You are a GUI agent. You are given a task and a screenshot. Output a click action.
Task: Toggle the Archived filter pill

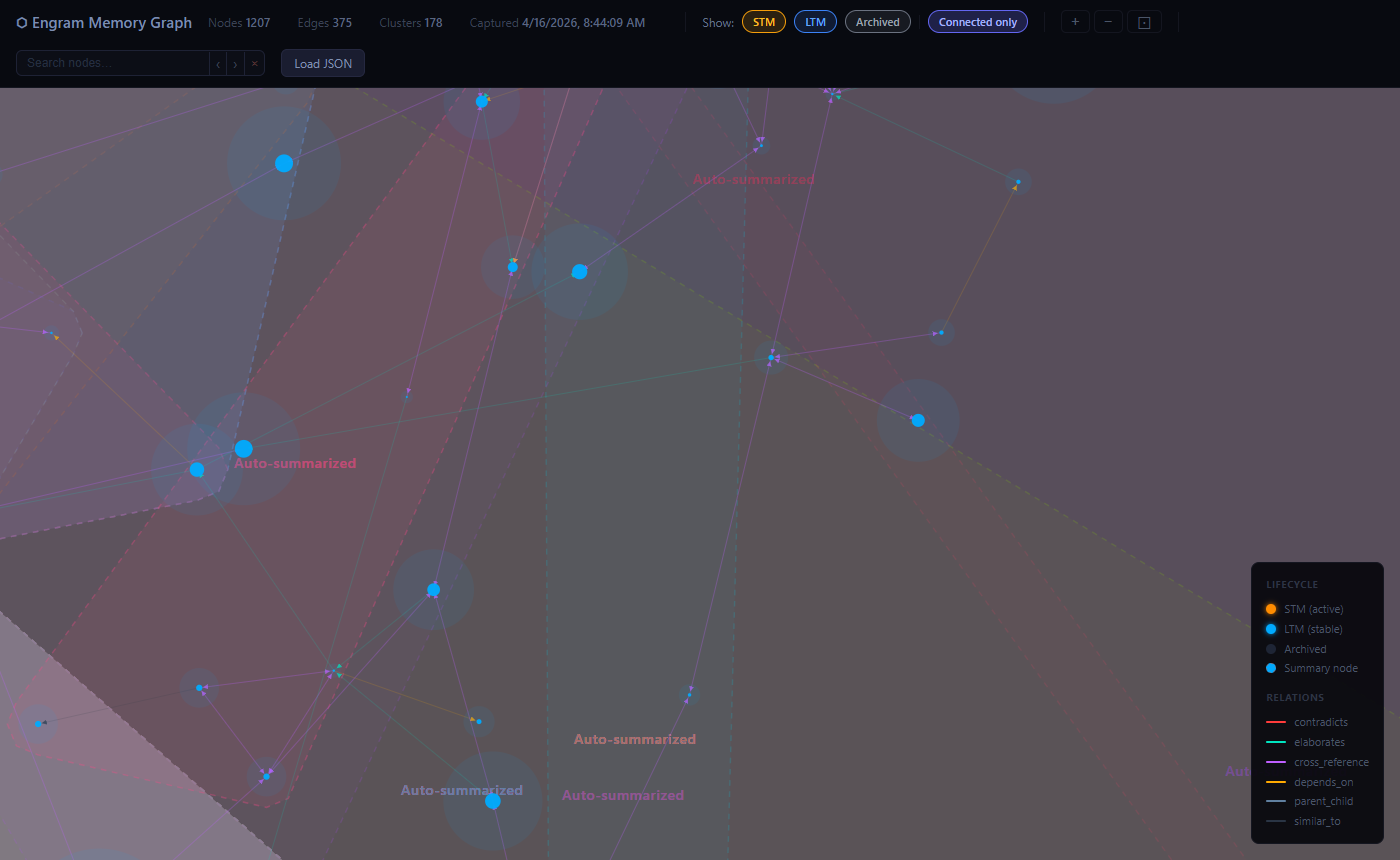(x=877, y=21)
